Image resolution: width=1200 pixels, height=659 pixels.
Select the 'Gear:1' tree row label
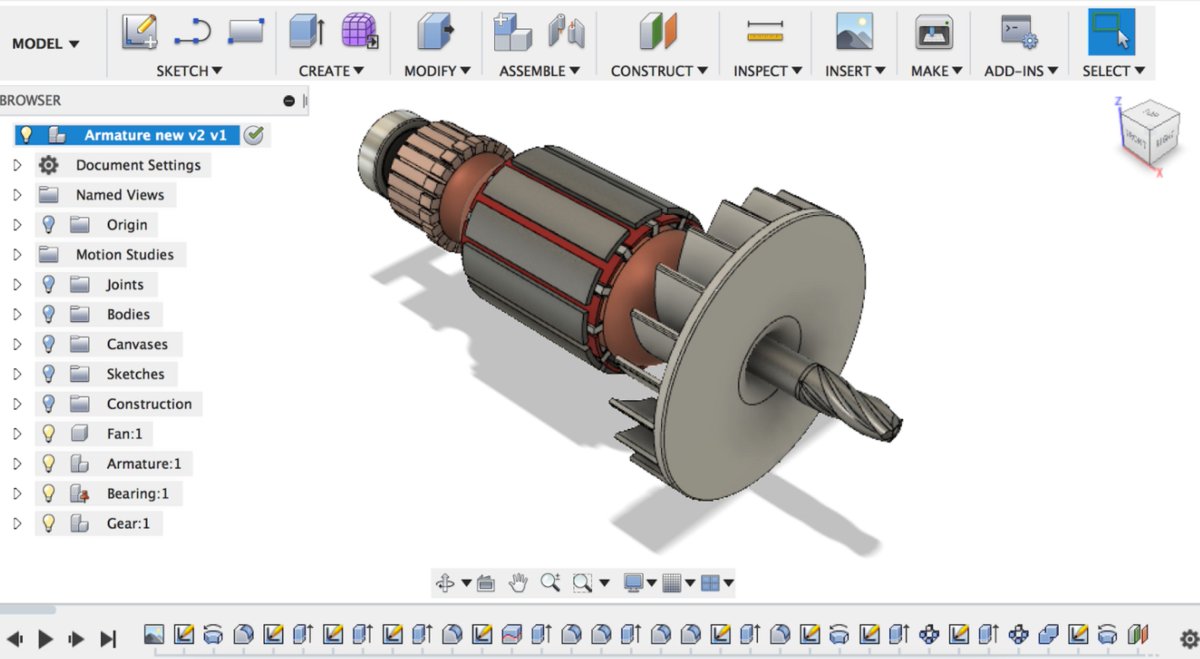tap(128, 523)
